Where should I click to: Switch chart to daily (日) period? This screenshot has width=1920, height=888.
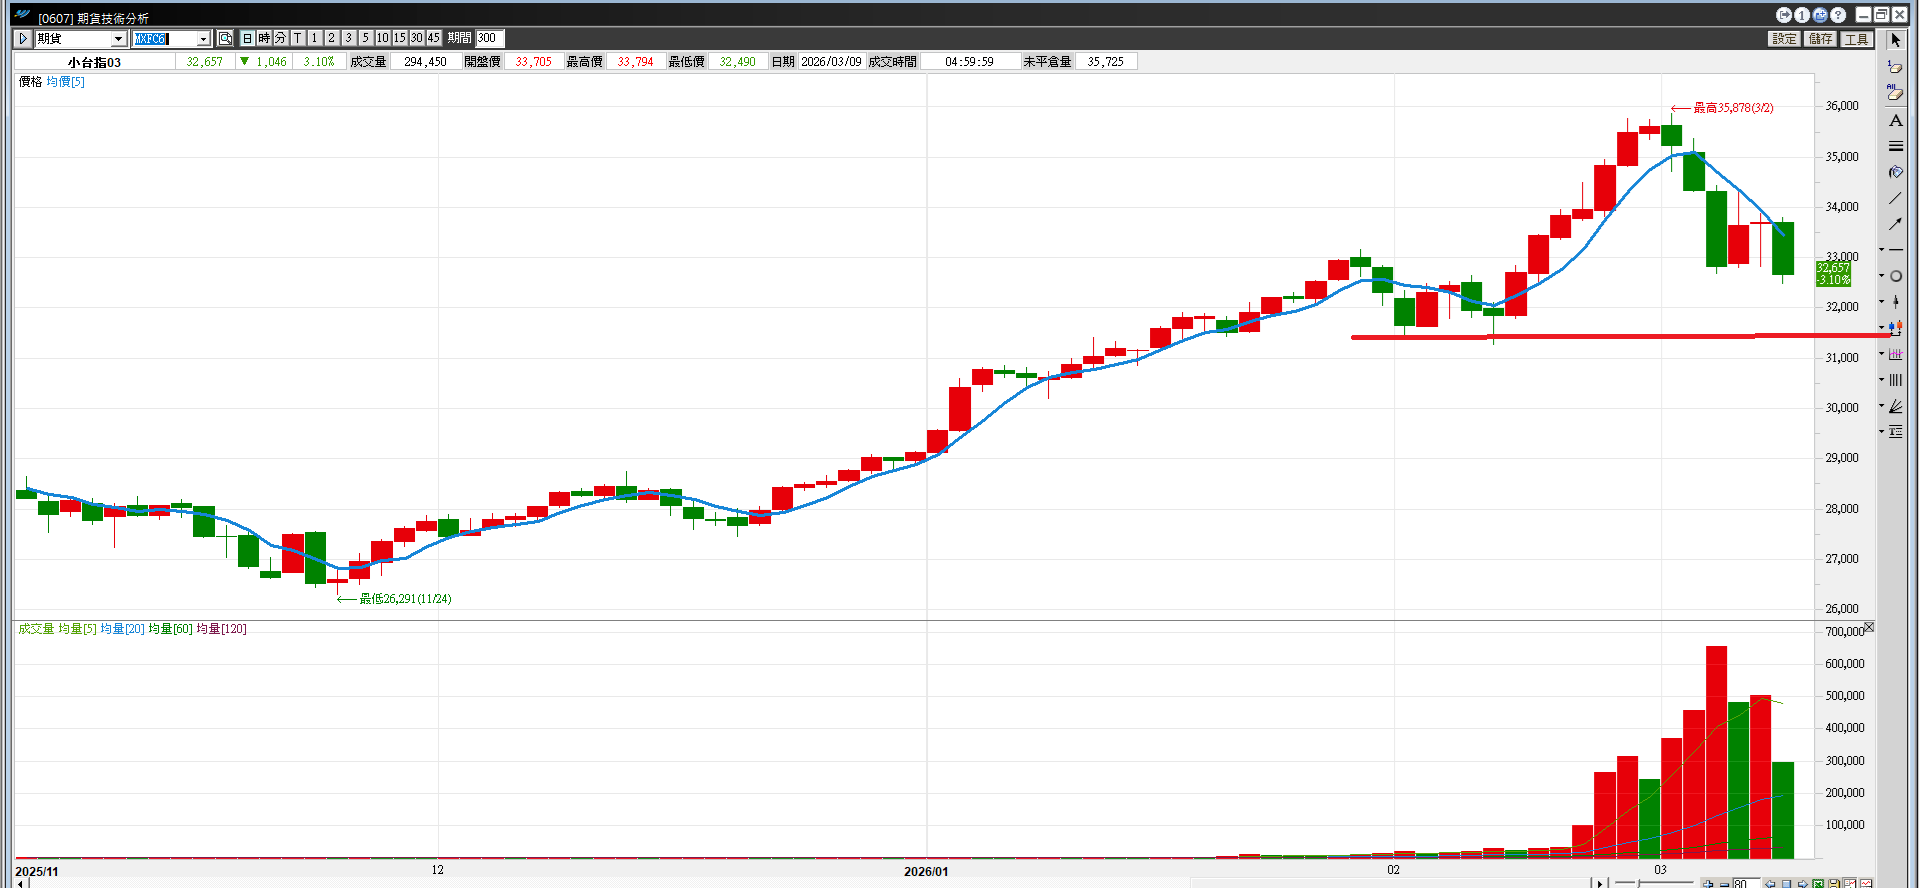point(248,38)
